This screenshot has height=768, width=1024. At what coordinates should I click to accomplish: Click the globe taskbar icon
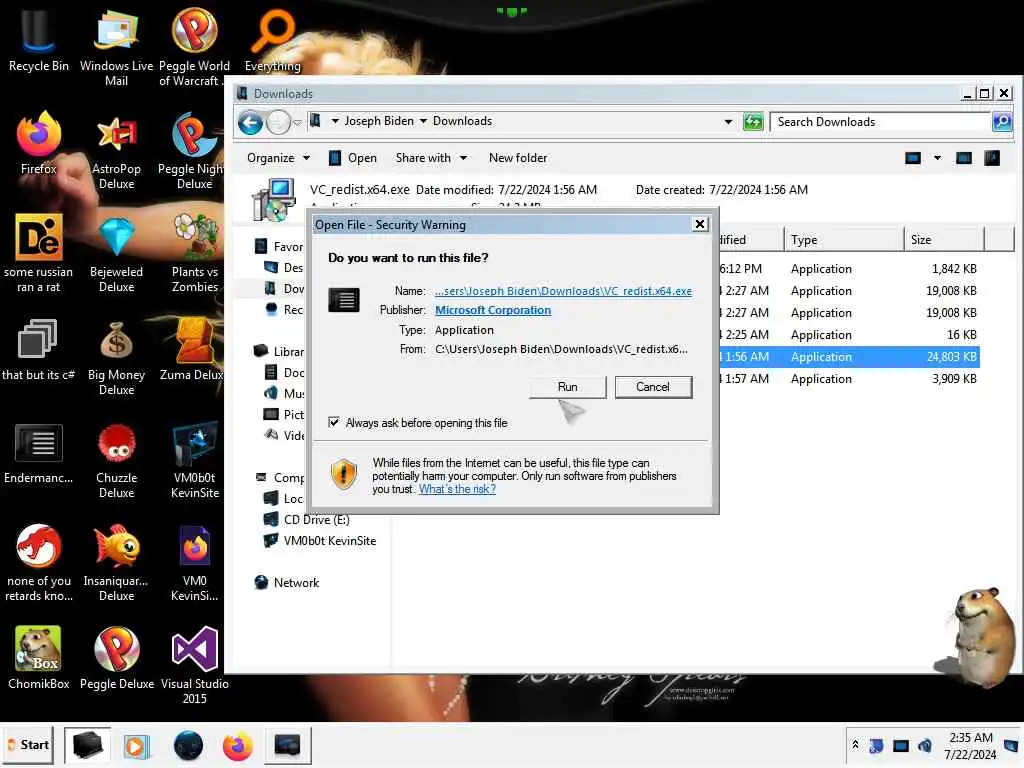[x=188, y=746]
